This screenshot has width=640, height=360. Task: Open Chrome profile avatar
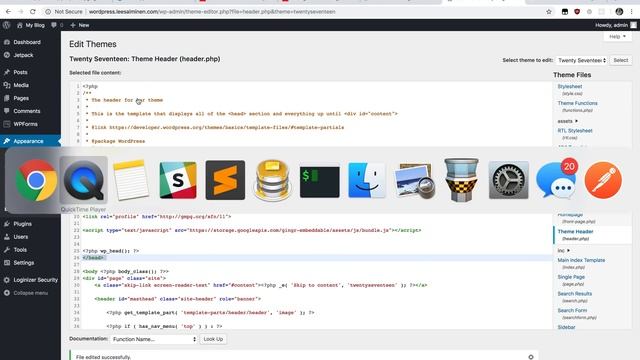pyautogui.click(x=619, y=12)
